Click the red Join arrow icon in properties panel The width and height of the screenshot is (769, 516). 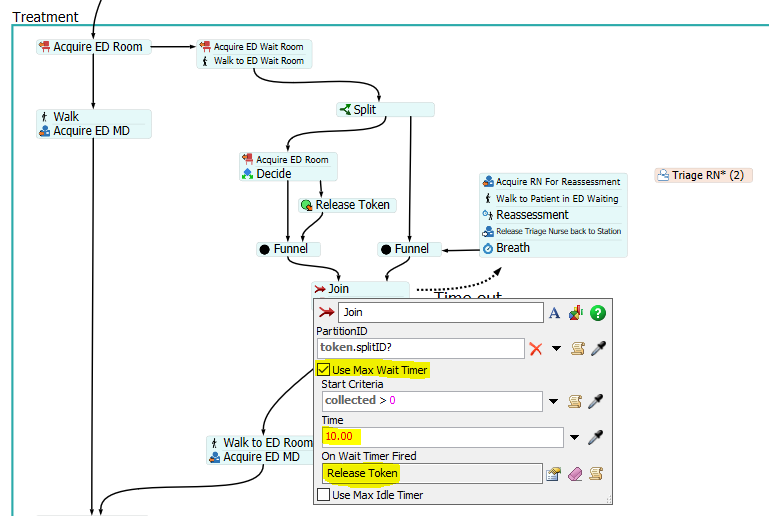click(x=327, y=312)
